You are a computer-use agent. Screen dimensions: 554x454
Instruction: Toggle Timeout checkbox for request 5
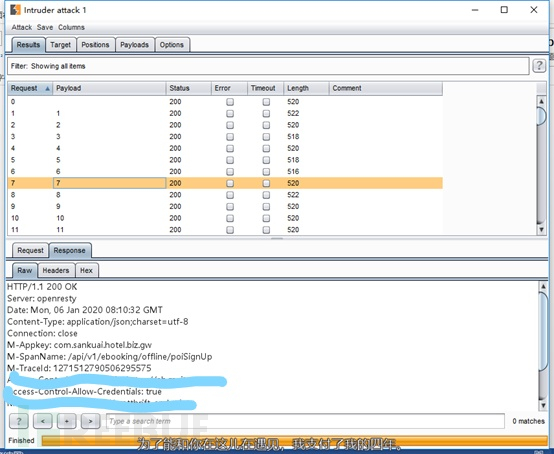[266, 160]
